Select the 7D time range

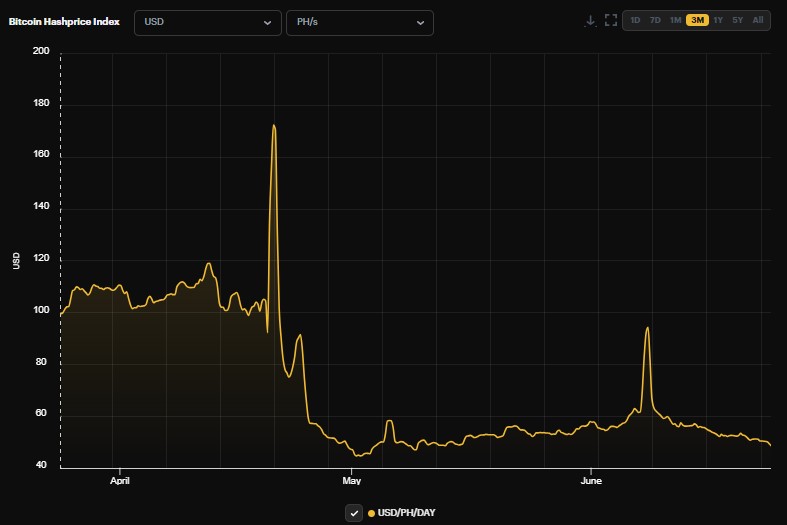pyautogui.click(x=655, y=21)
